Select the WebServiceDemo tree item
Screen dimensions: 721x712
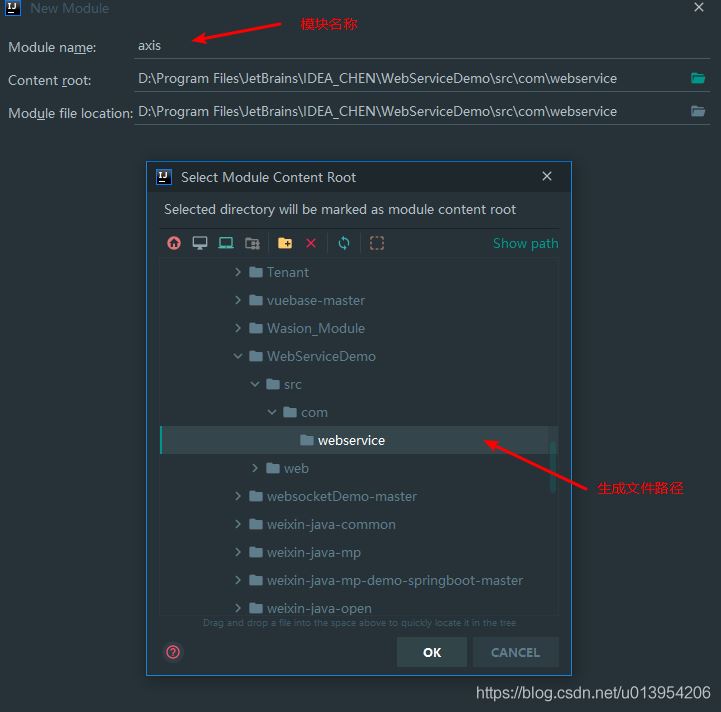(x=312, y=356)
